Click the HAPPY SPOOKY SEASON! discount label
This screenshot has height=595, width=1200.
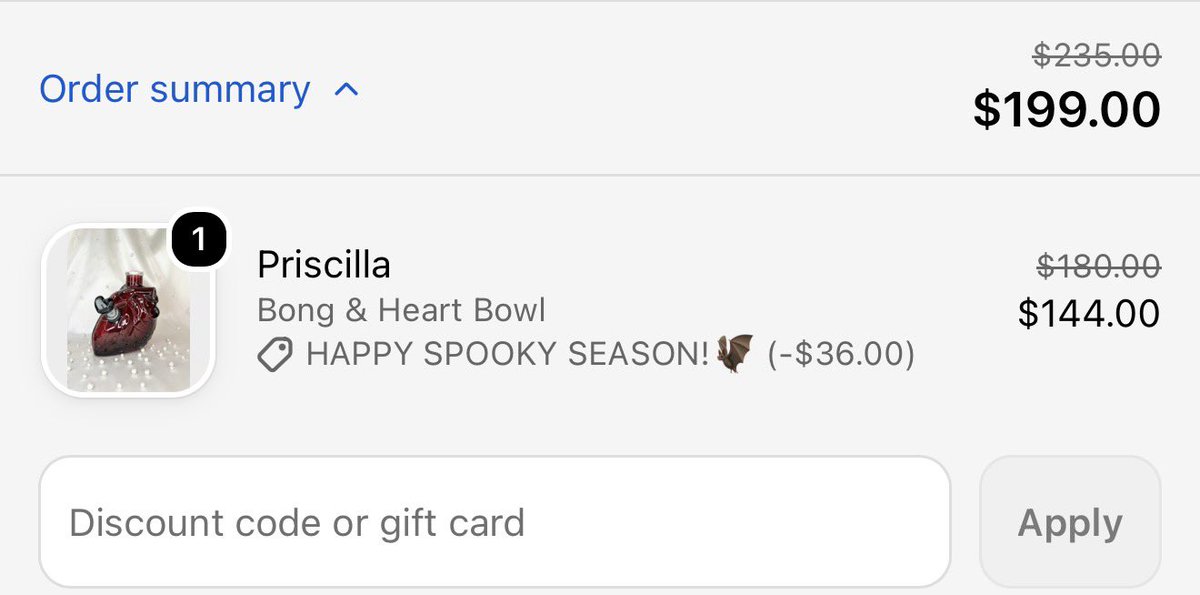coord(507,354)
